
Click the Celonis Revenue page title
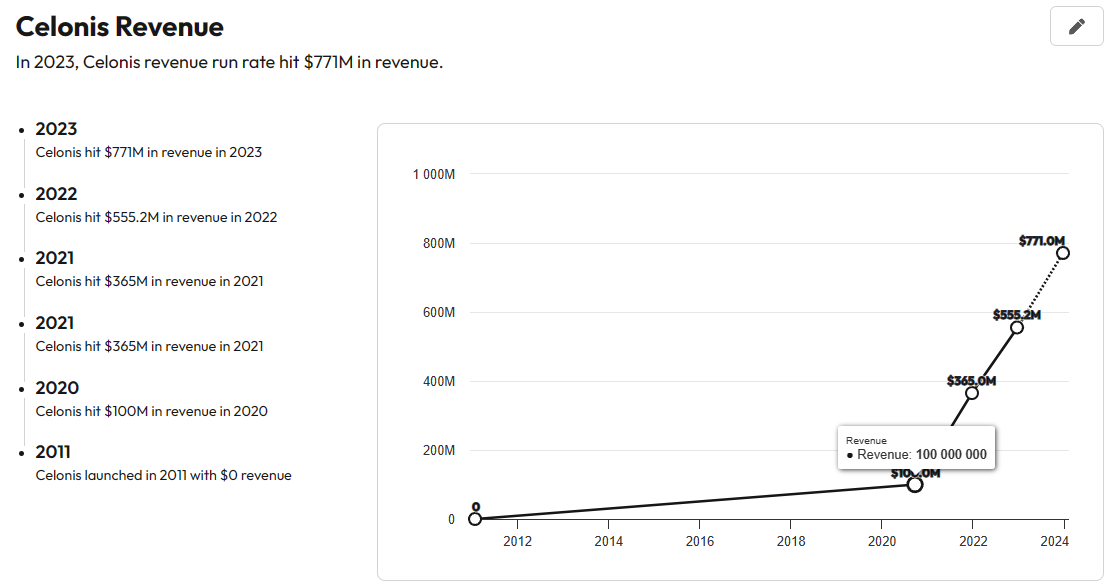pos(120,27)
